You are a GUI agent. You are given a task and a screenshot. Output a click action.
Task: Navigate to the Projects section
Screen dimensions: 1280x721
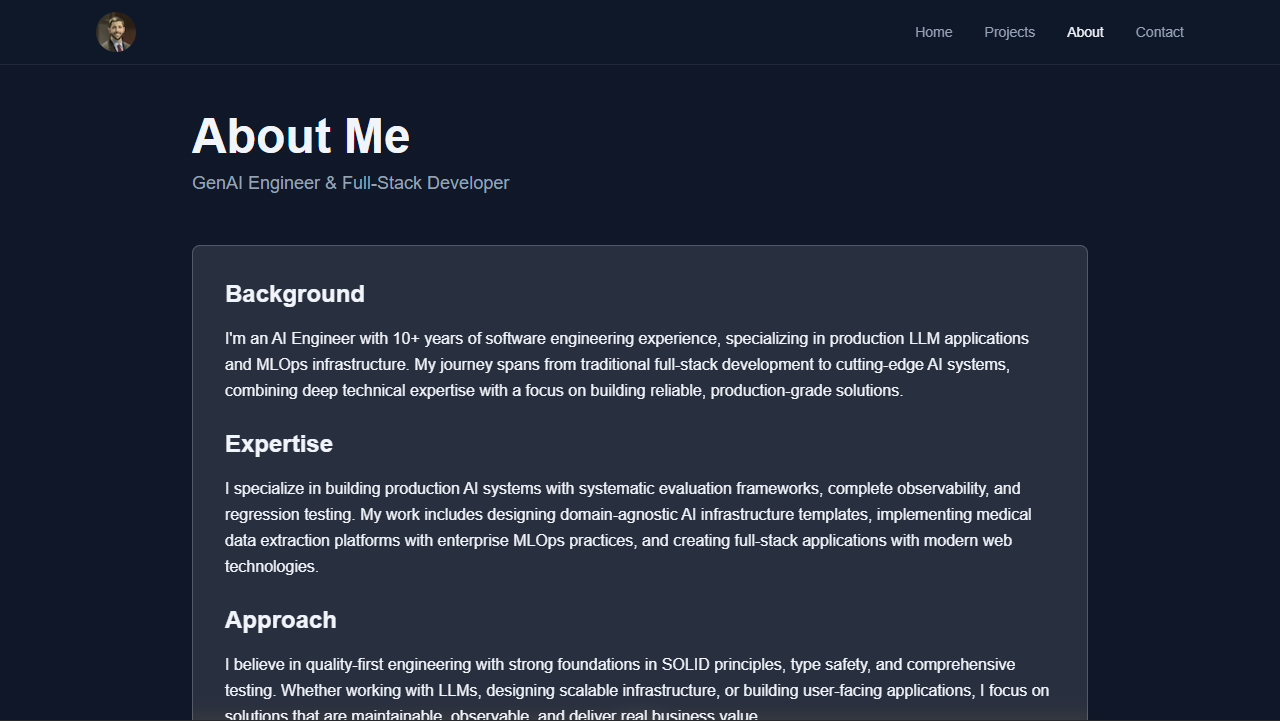[1009, 32]
